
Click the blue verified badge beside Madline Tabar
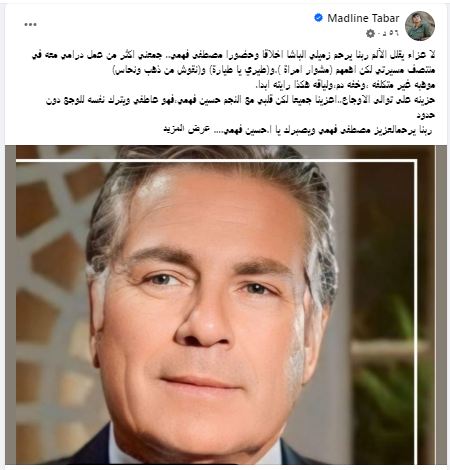[x=318, y=18]
